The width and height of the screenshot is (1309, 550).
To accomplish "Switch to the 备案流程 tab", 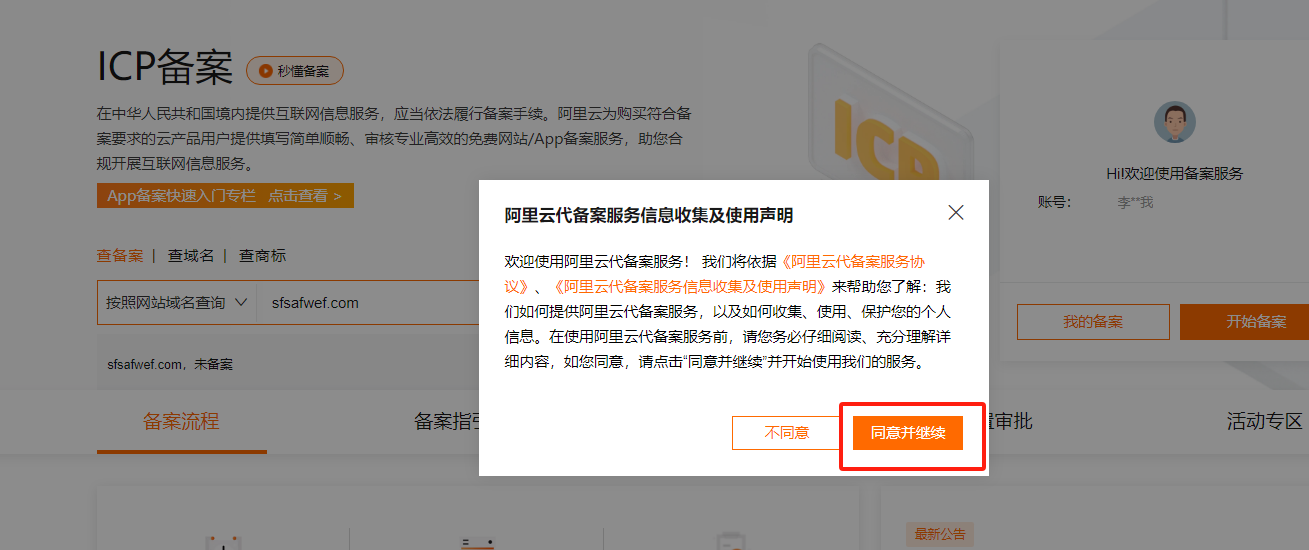I will [x=181, y=421].
